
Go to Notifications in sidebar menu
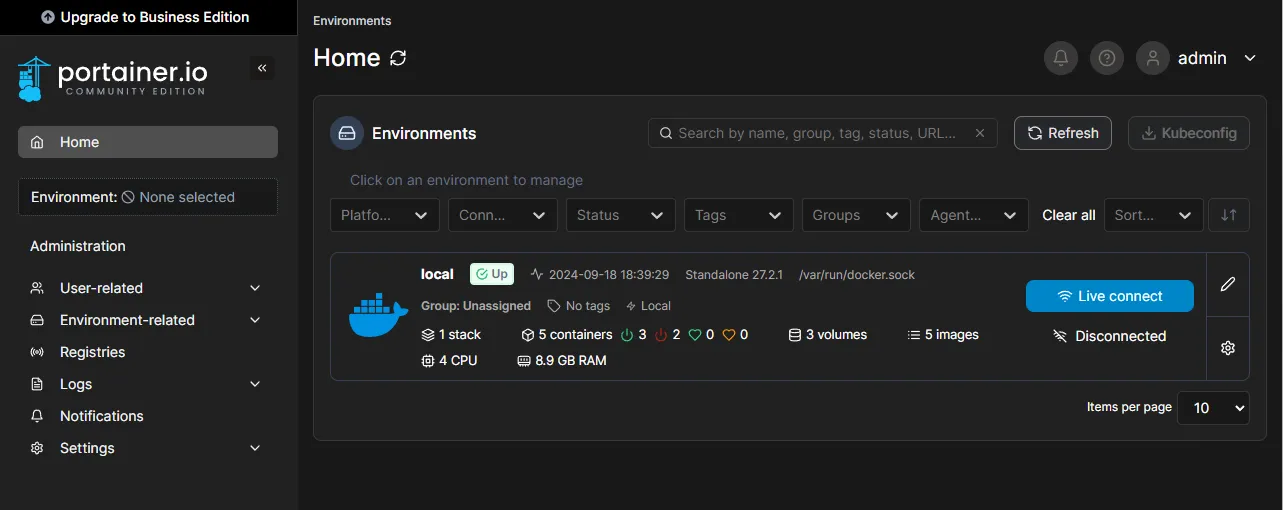pos(101,416)
